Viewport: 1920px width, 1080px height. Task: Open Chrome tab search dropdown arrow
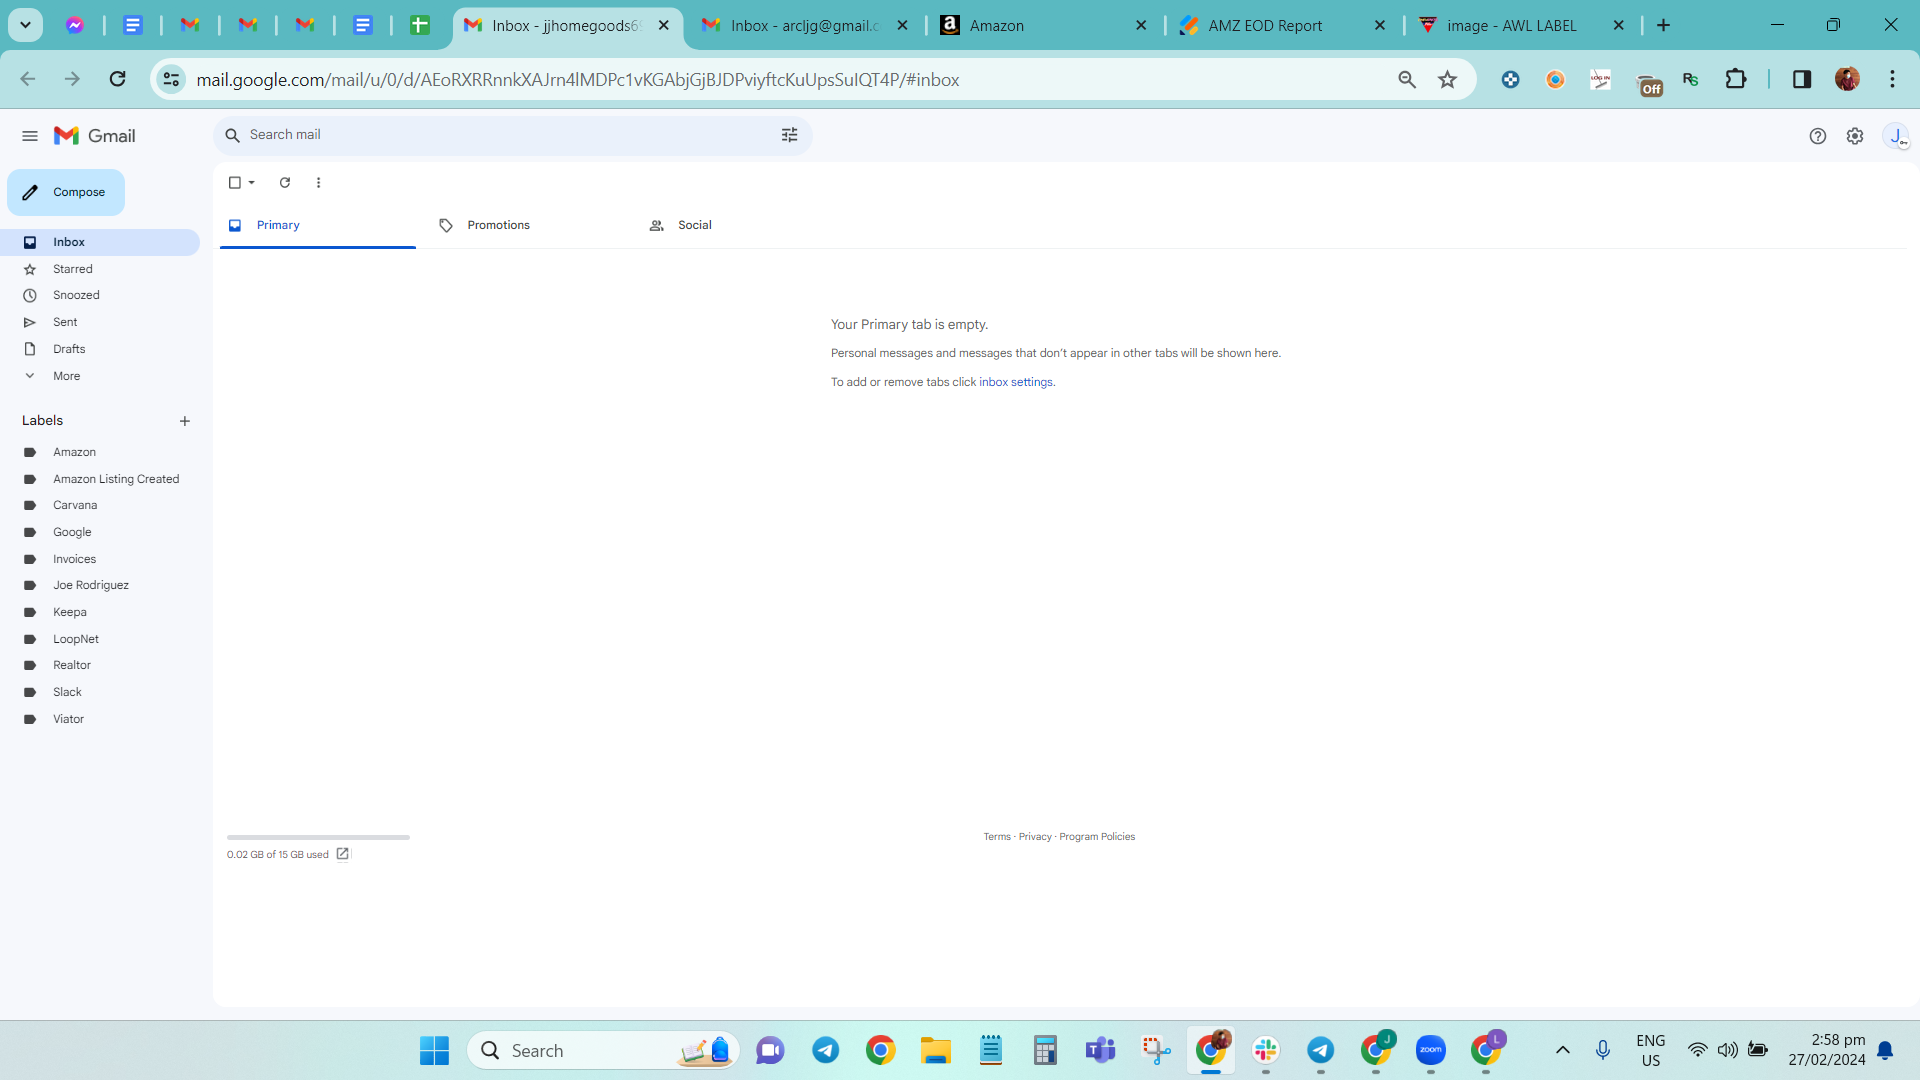pyautogui.click(x=26, y=25)
